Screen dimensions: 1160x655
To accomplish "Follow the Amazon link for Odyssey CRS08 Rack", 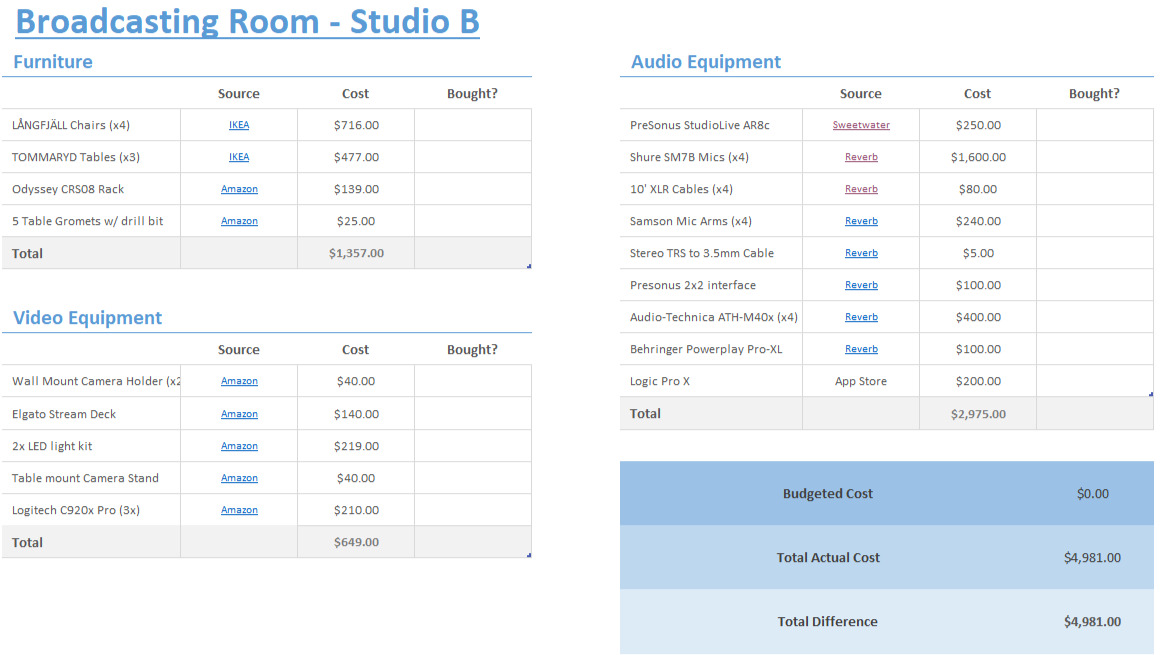I will (x=239, y=189).
